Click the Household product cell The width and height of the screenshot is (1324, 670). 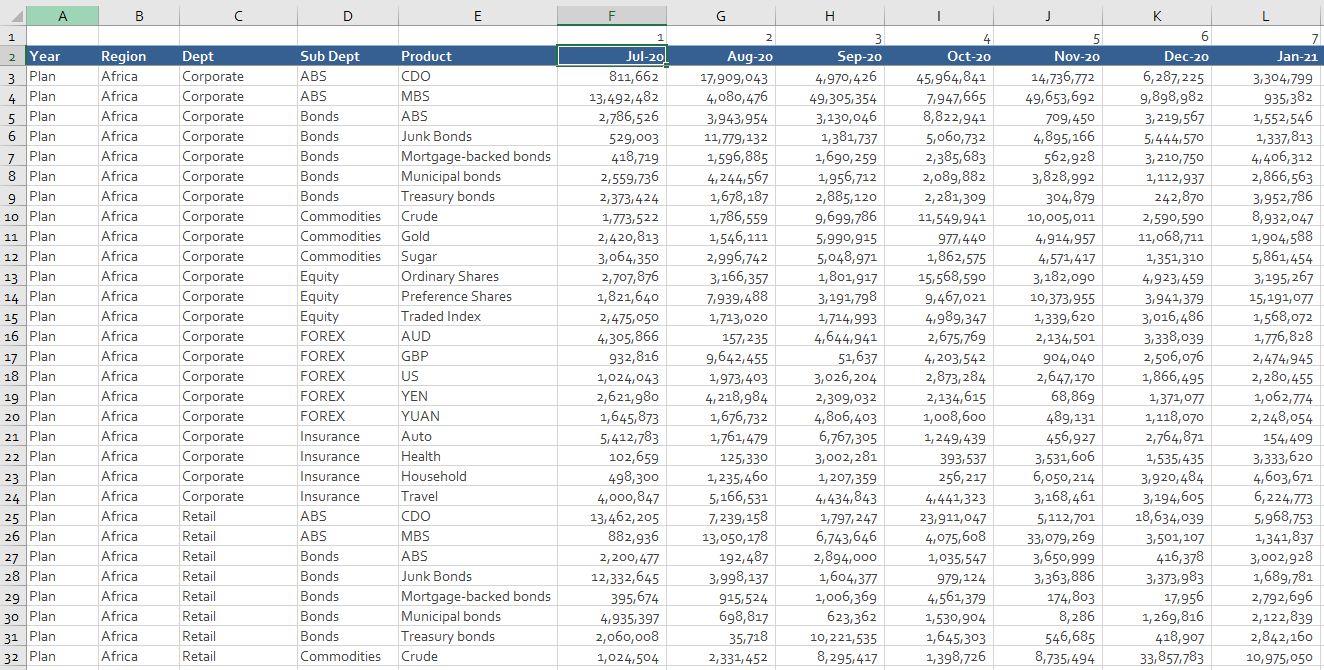click(478, 476)
